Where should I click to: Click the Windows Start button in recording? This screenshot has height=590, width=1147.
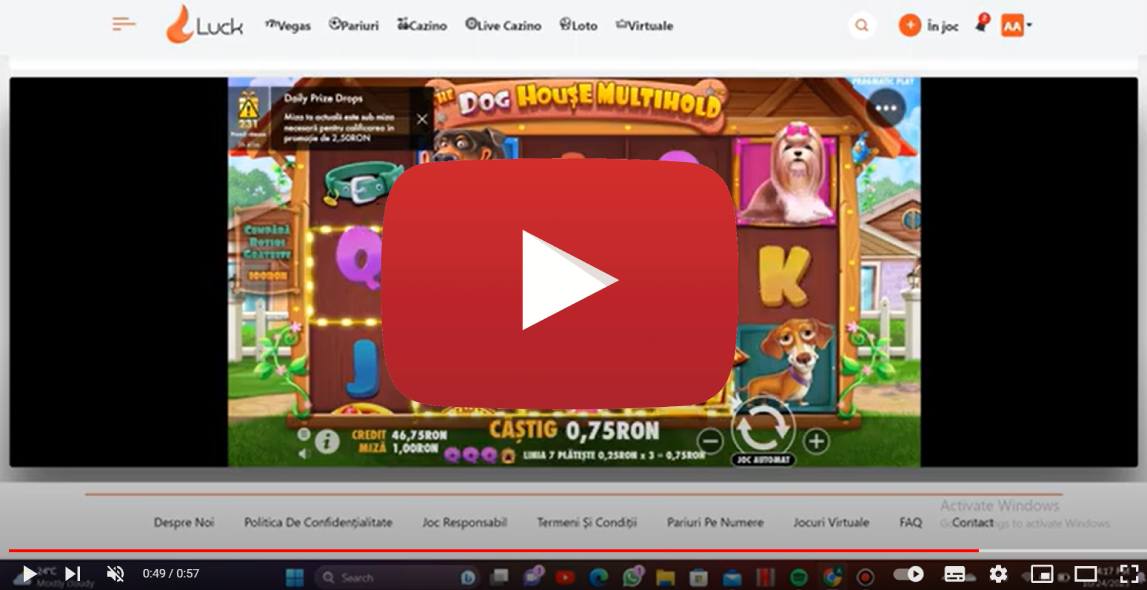coord(294,578)
